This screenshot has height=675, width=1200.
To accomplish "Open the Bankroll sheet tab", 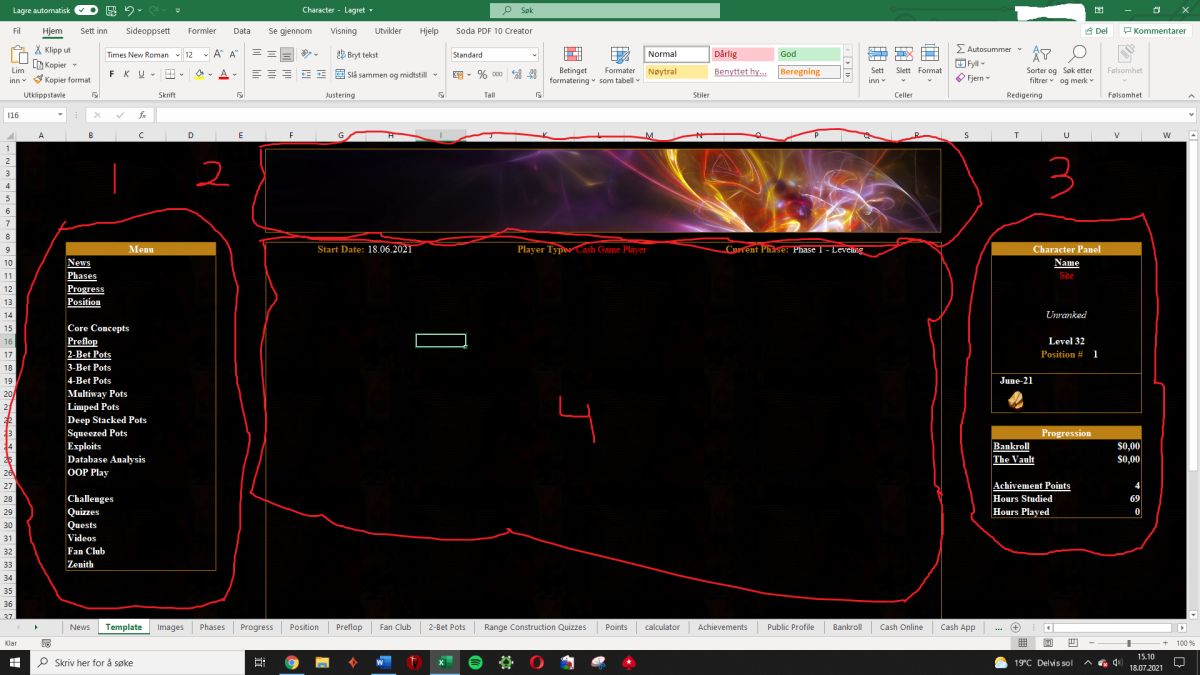I will 847,627.
